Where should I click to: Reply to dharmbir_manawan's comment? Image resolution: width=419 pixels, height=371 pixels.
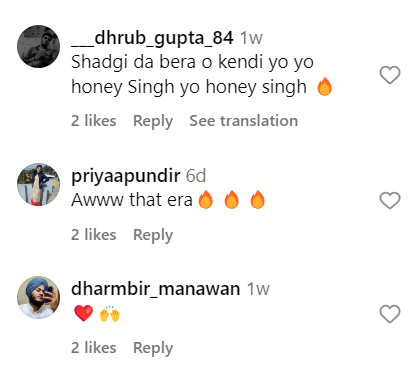click(153, 348)
